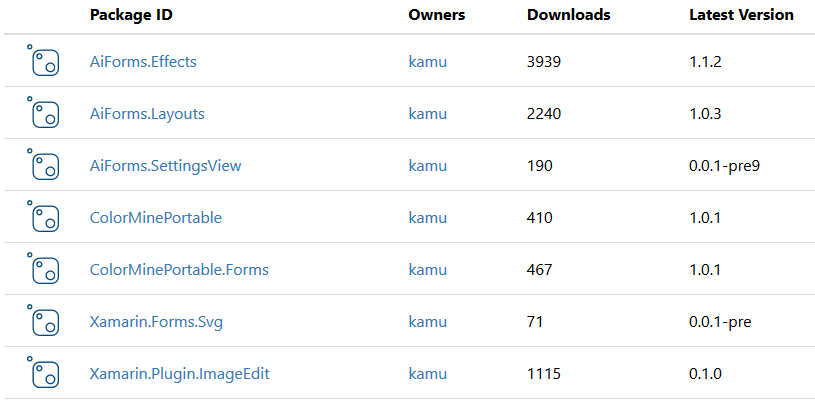The width and height of the screenshot is (815, 404).
Task: Click the ColorMinePortable package icon
Action: (x=43, y=216)
